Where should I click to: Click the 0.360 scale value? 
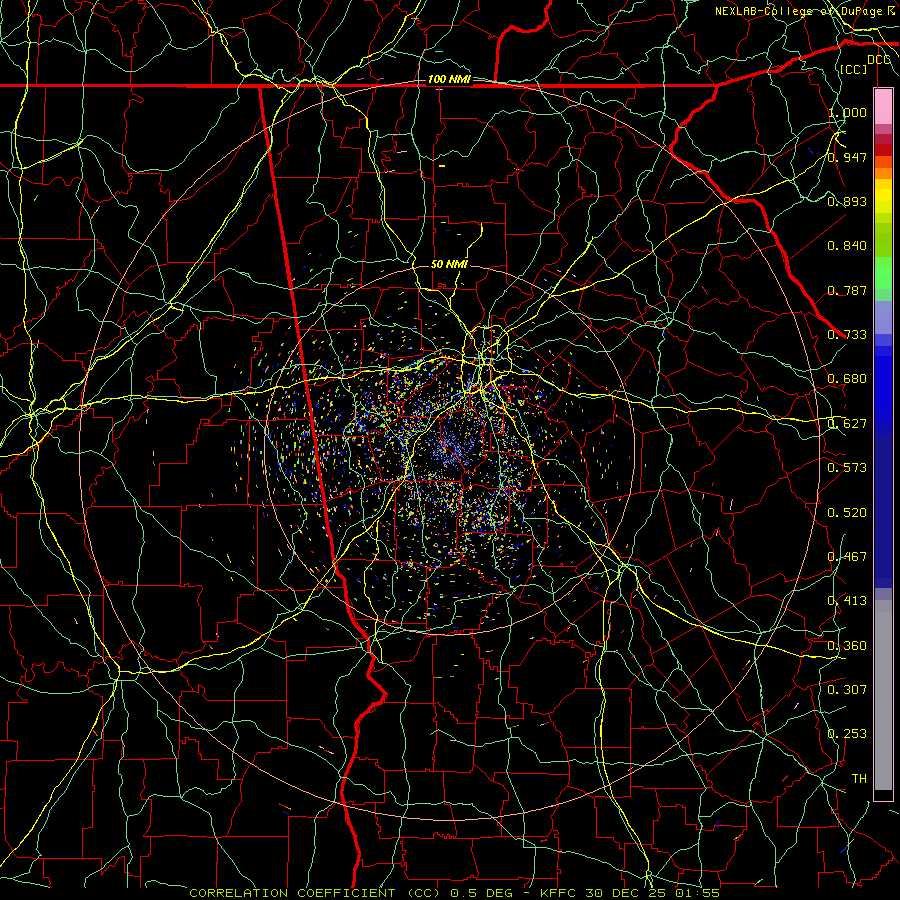pos(847,646)
